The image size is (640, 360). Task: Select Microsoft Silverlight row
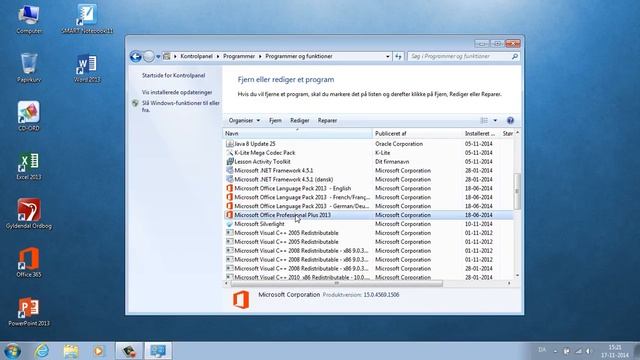tap(369, 224)
